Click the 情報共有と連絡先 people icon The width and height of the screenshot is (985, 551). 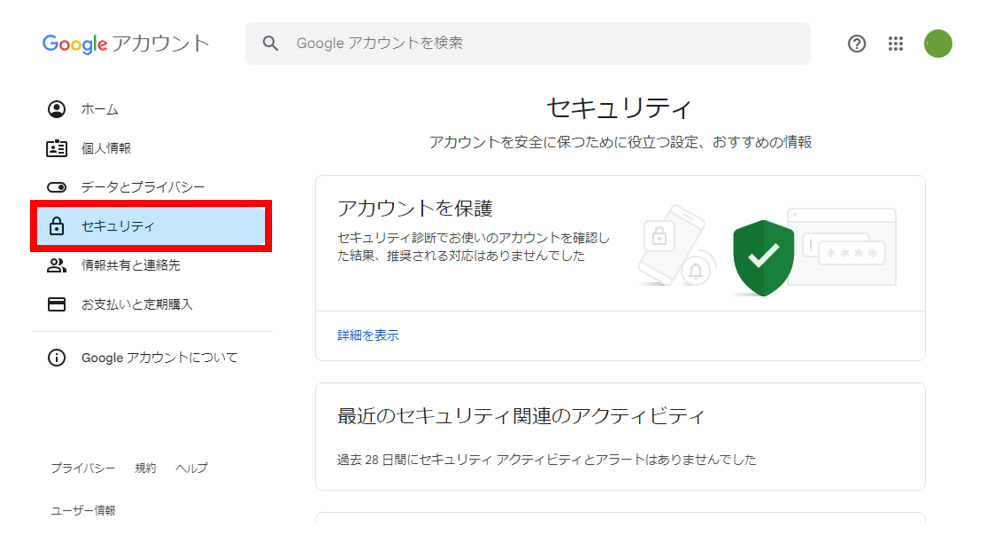point(57,265)
